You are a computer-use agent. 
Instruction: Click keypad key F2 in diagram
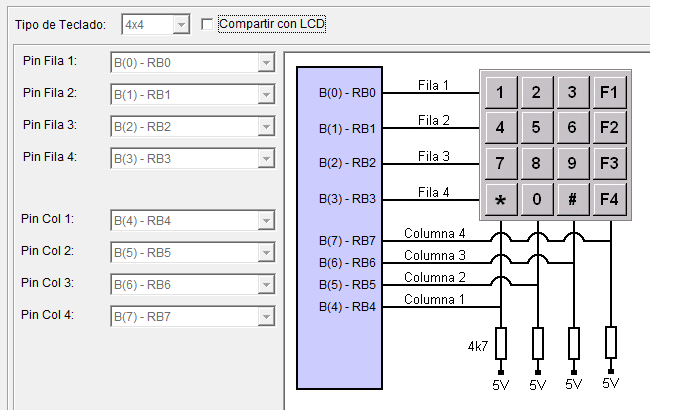(x=610, y=128)
